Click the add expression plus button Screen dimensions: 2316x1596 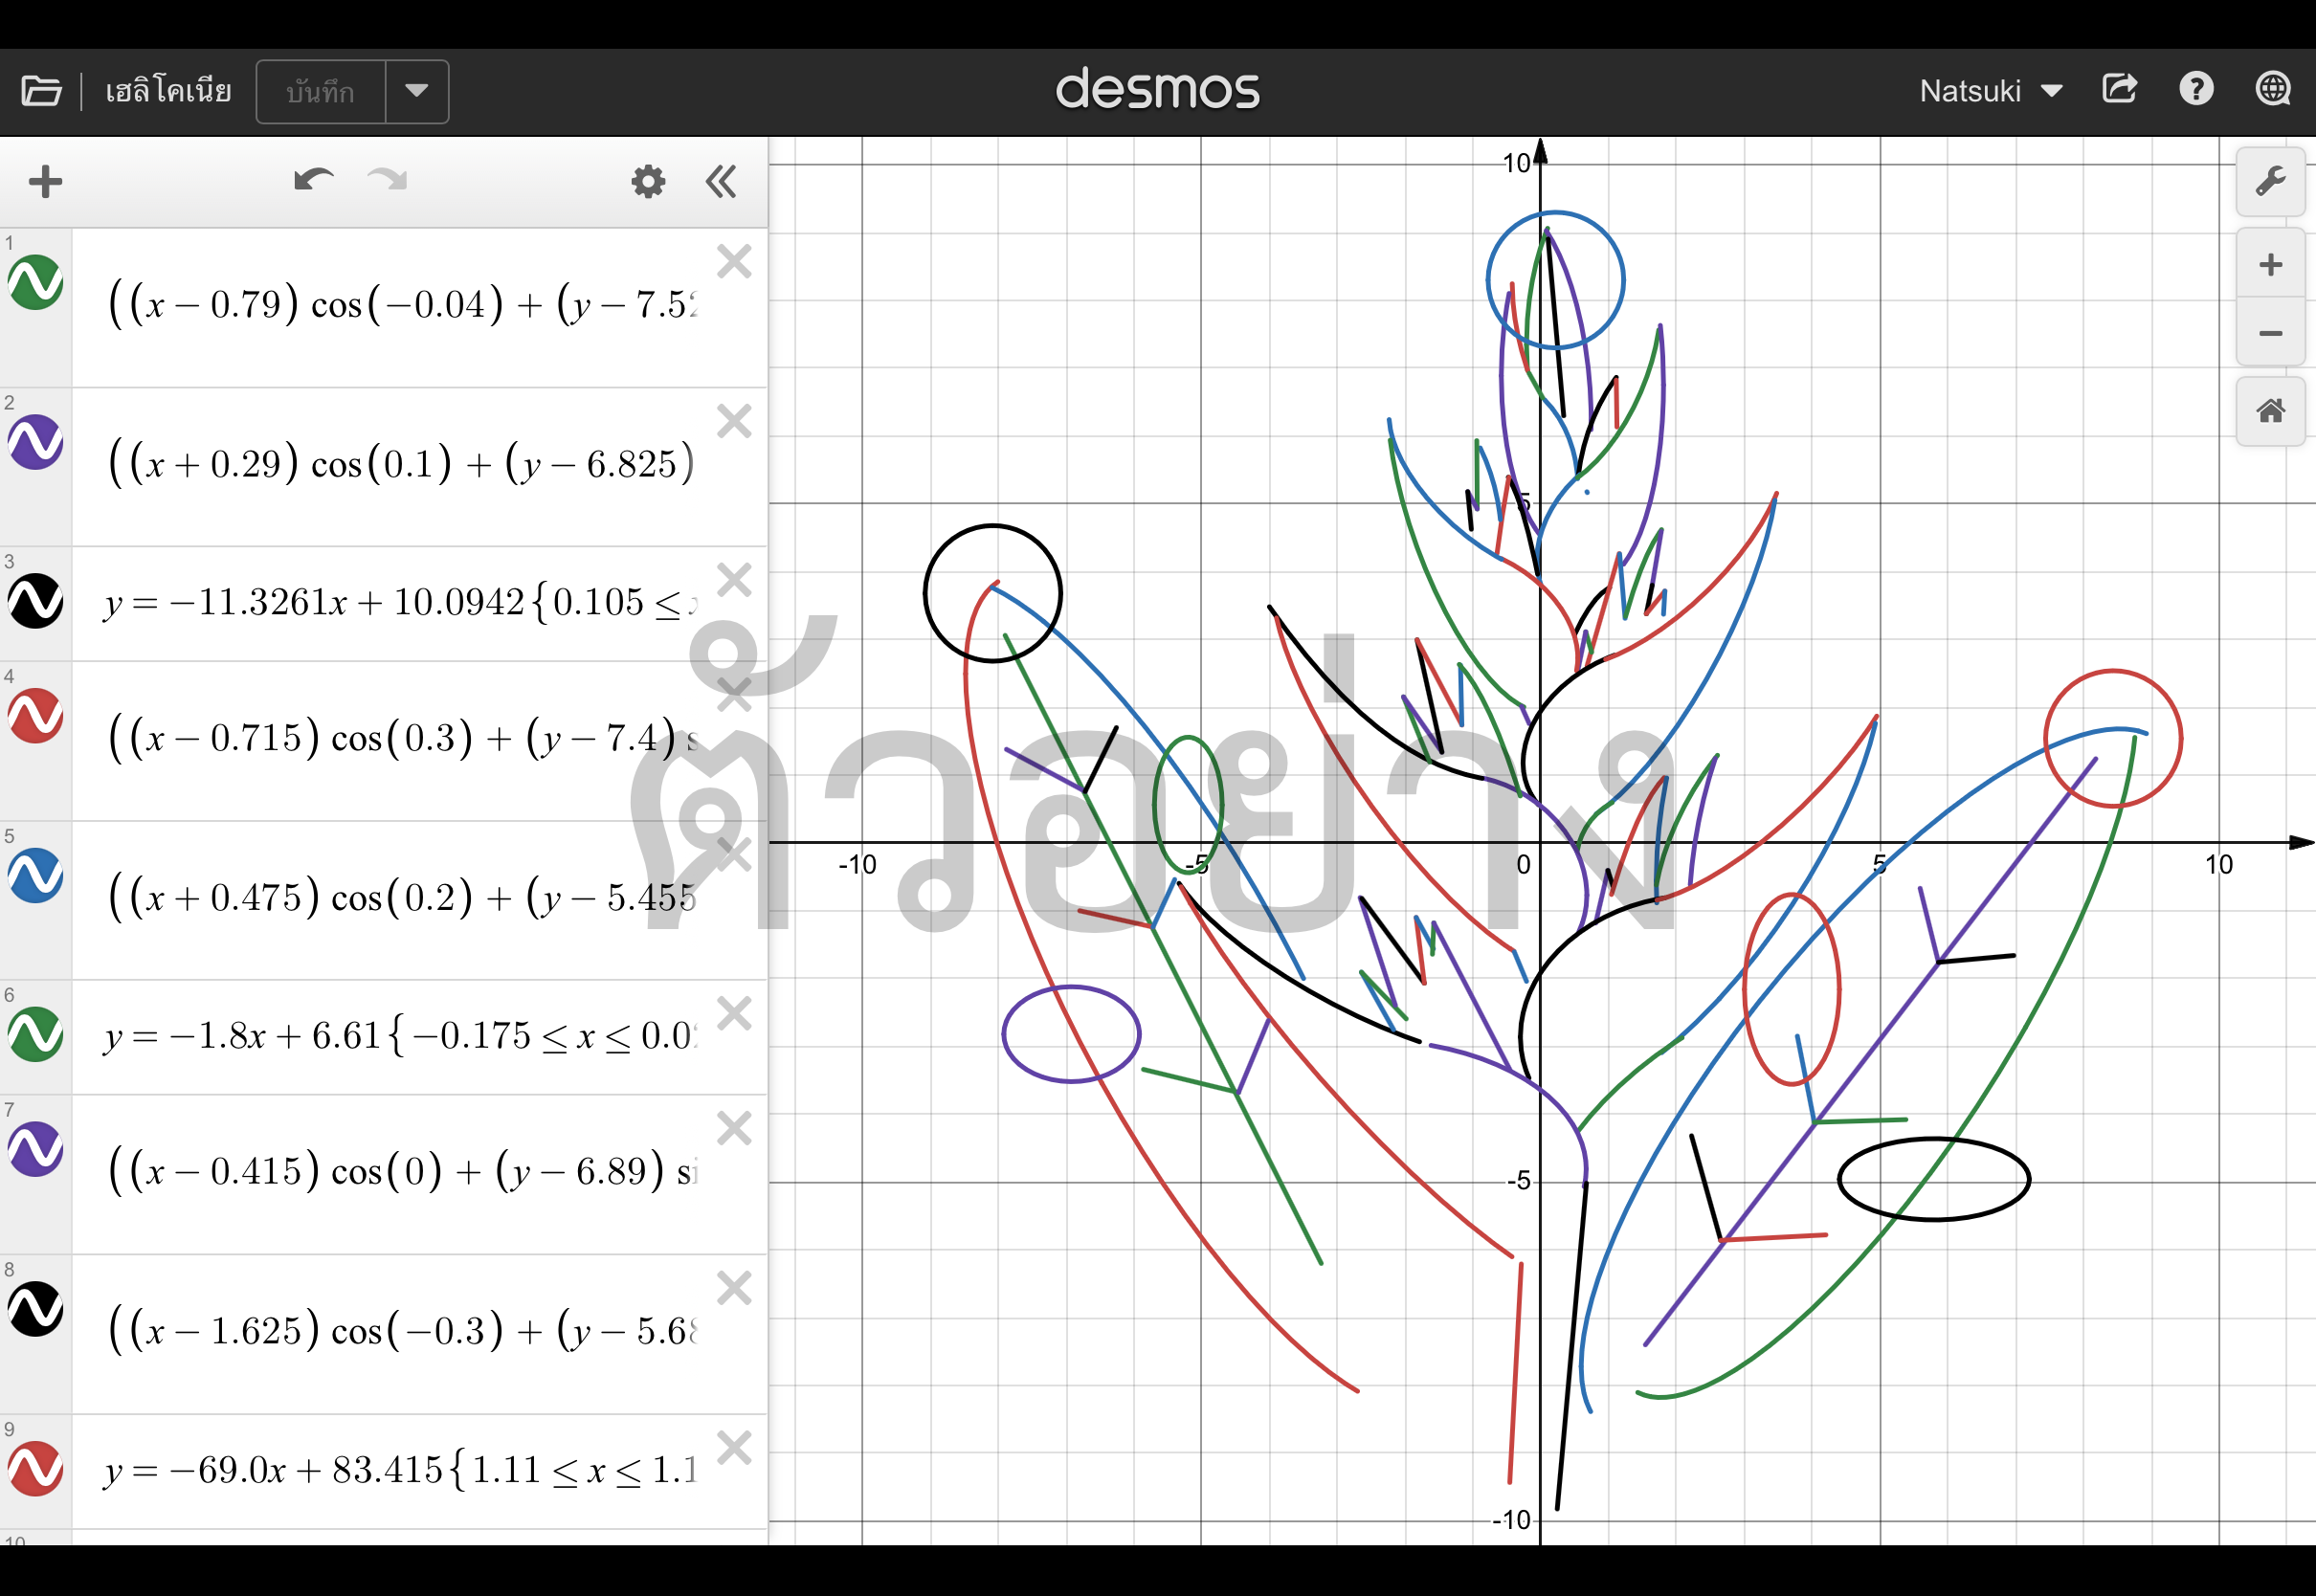click(45, 182)
